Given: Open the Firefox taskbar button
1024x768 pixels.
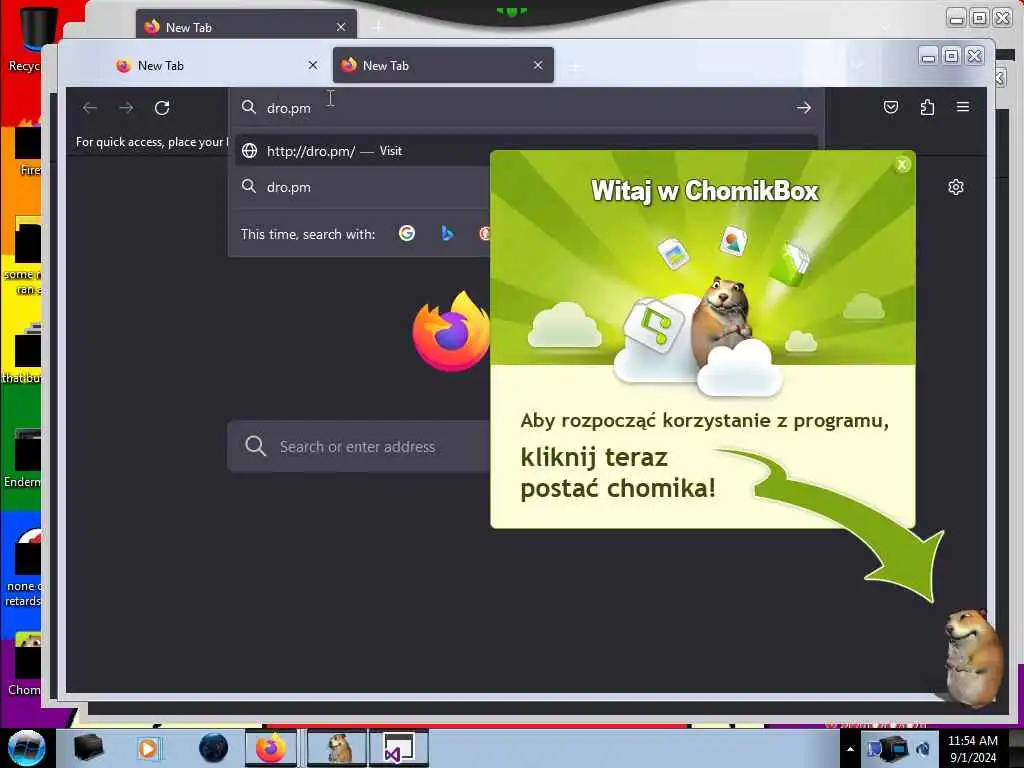Looking at the screenshot, I should [271, 748].
